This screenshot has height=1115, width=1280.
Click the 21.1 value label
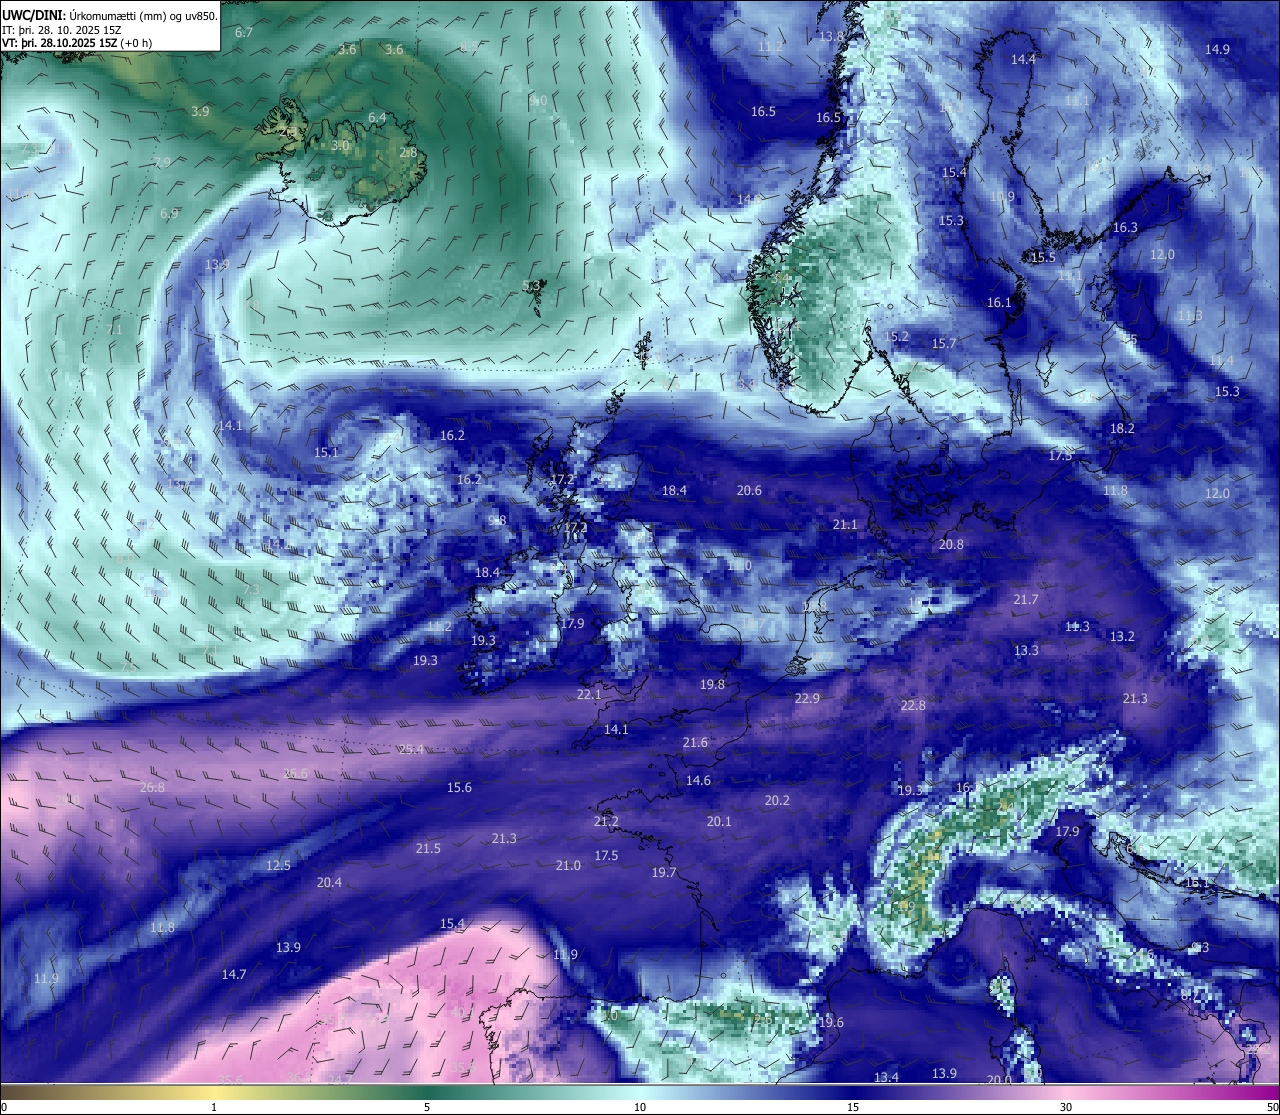coord(845,525)
